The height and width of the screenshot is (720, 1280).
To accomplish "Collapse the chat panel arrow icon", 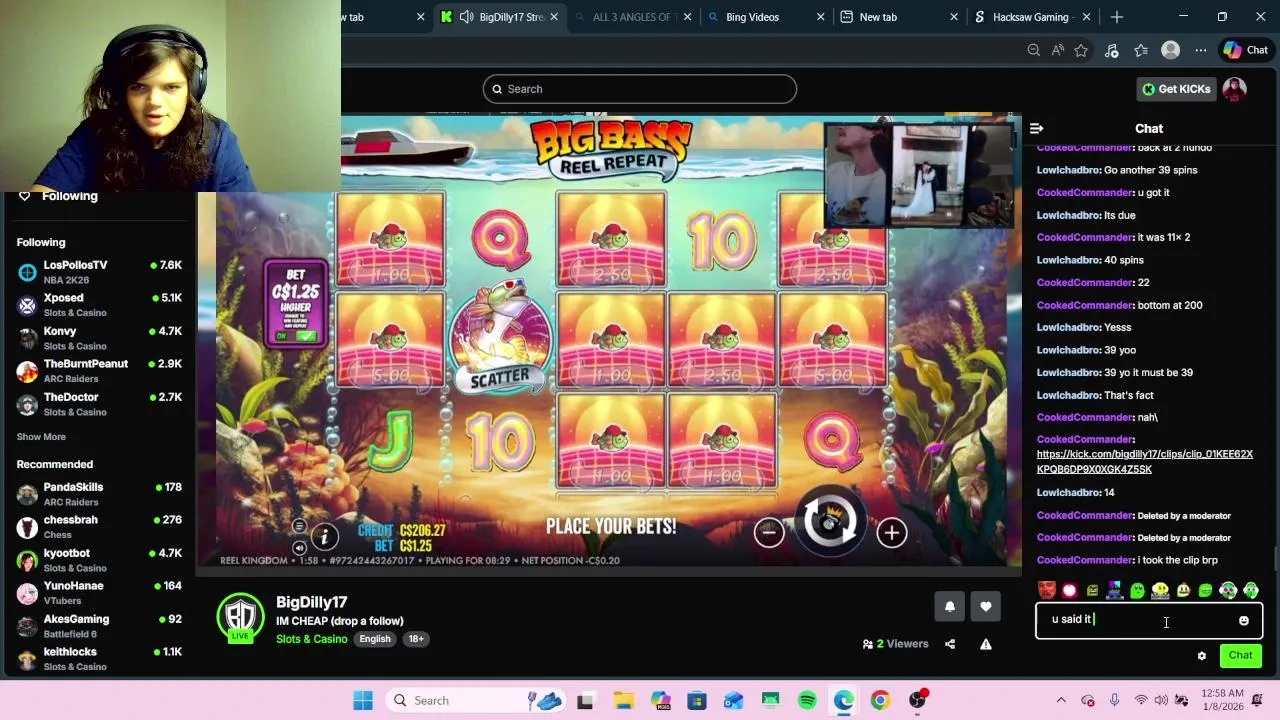I will tap(1037, 128).
